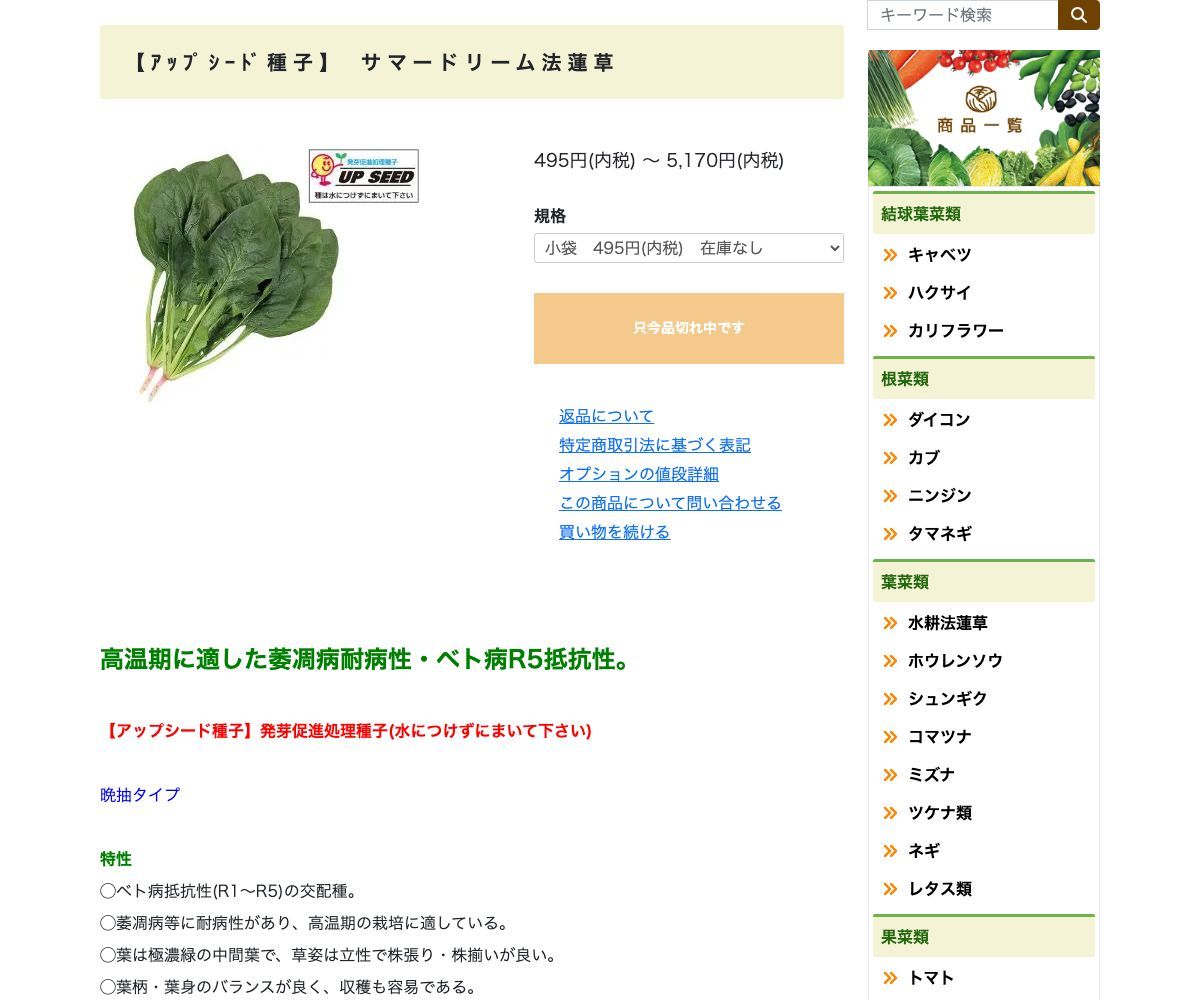Image resolution: width=1200 pixels, height=1000 pixels.
Task: Select the 果菜類 category header
Action: point(904,937)
